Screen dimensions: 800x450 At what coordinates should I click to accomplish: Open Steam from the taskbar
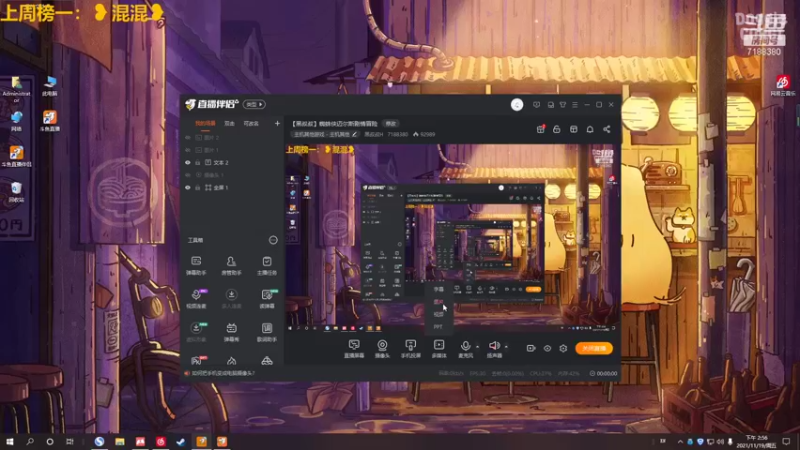tap(181, 441)
